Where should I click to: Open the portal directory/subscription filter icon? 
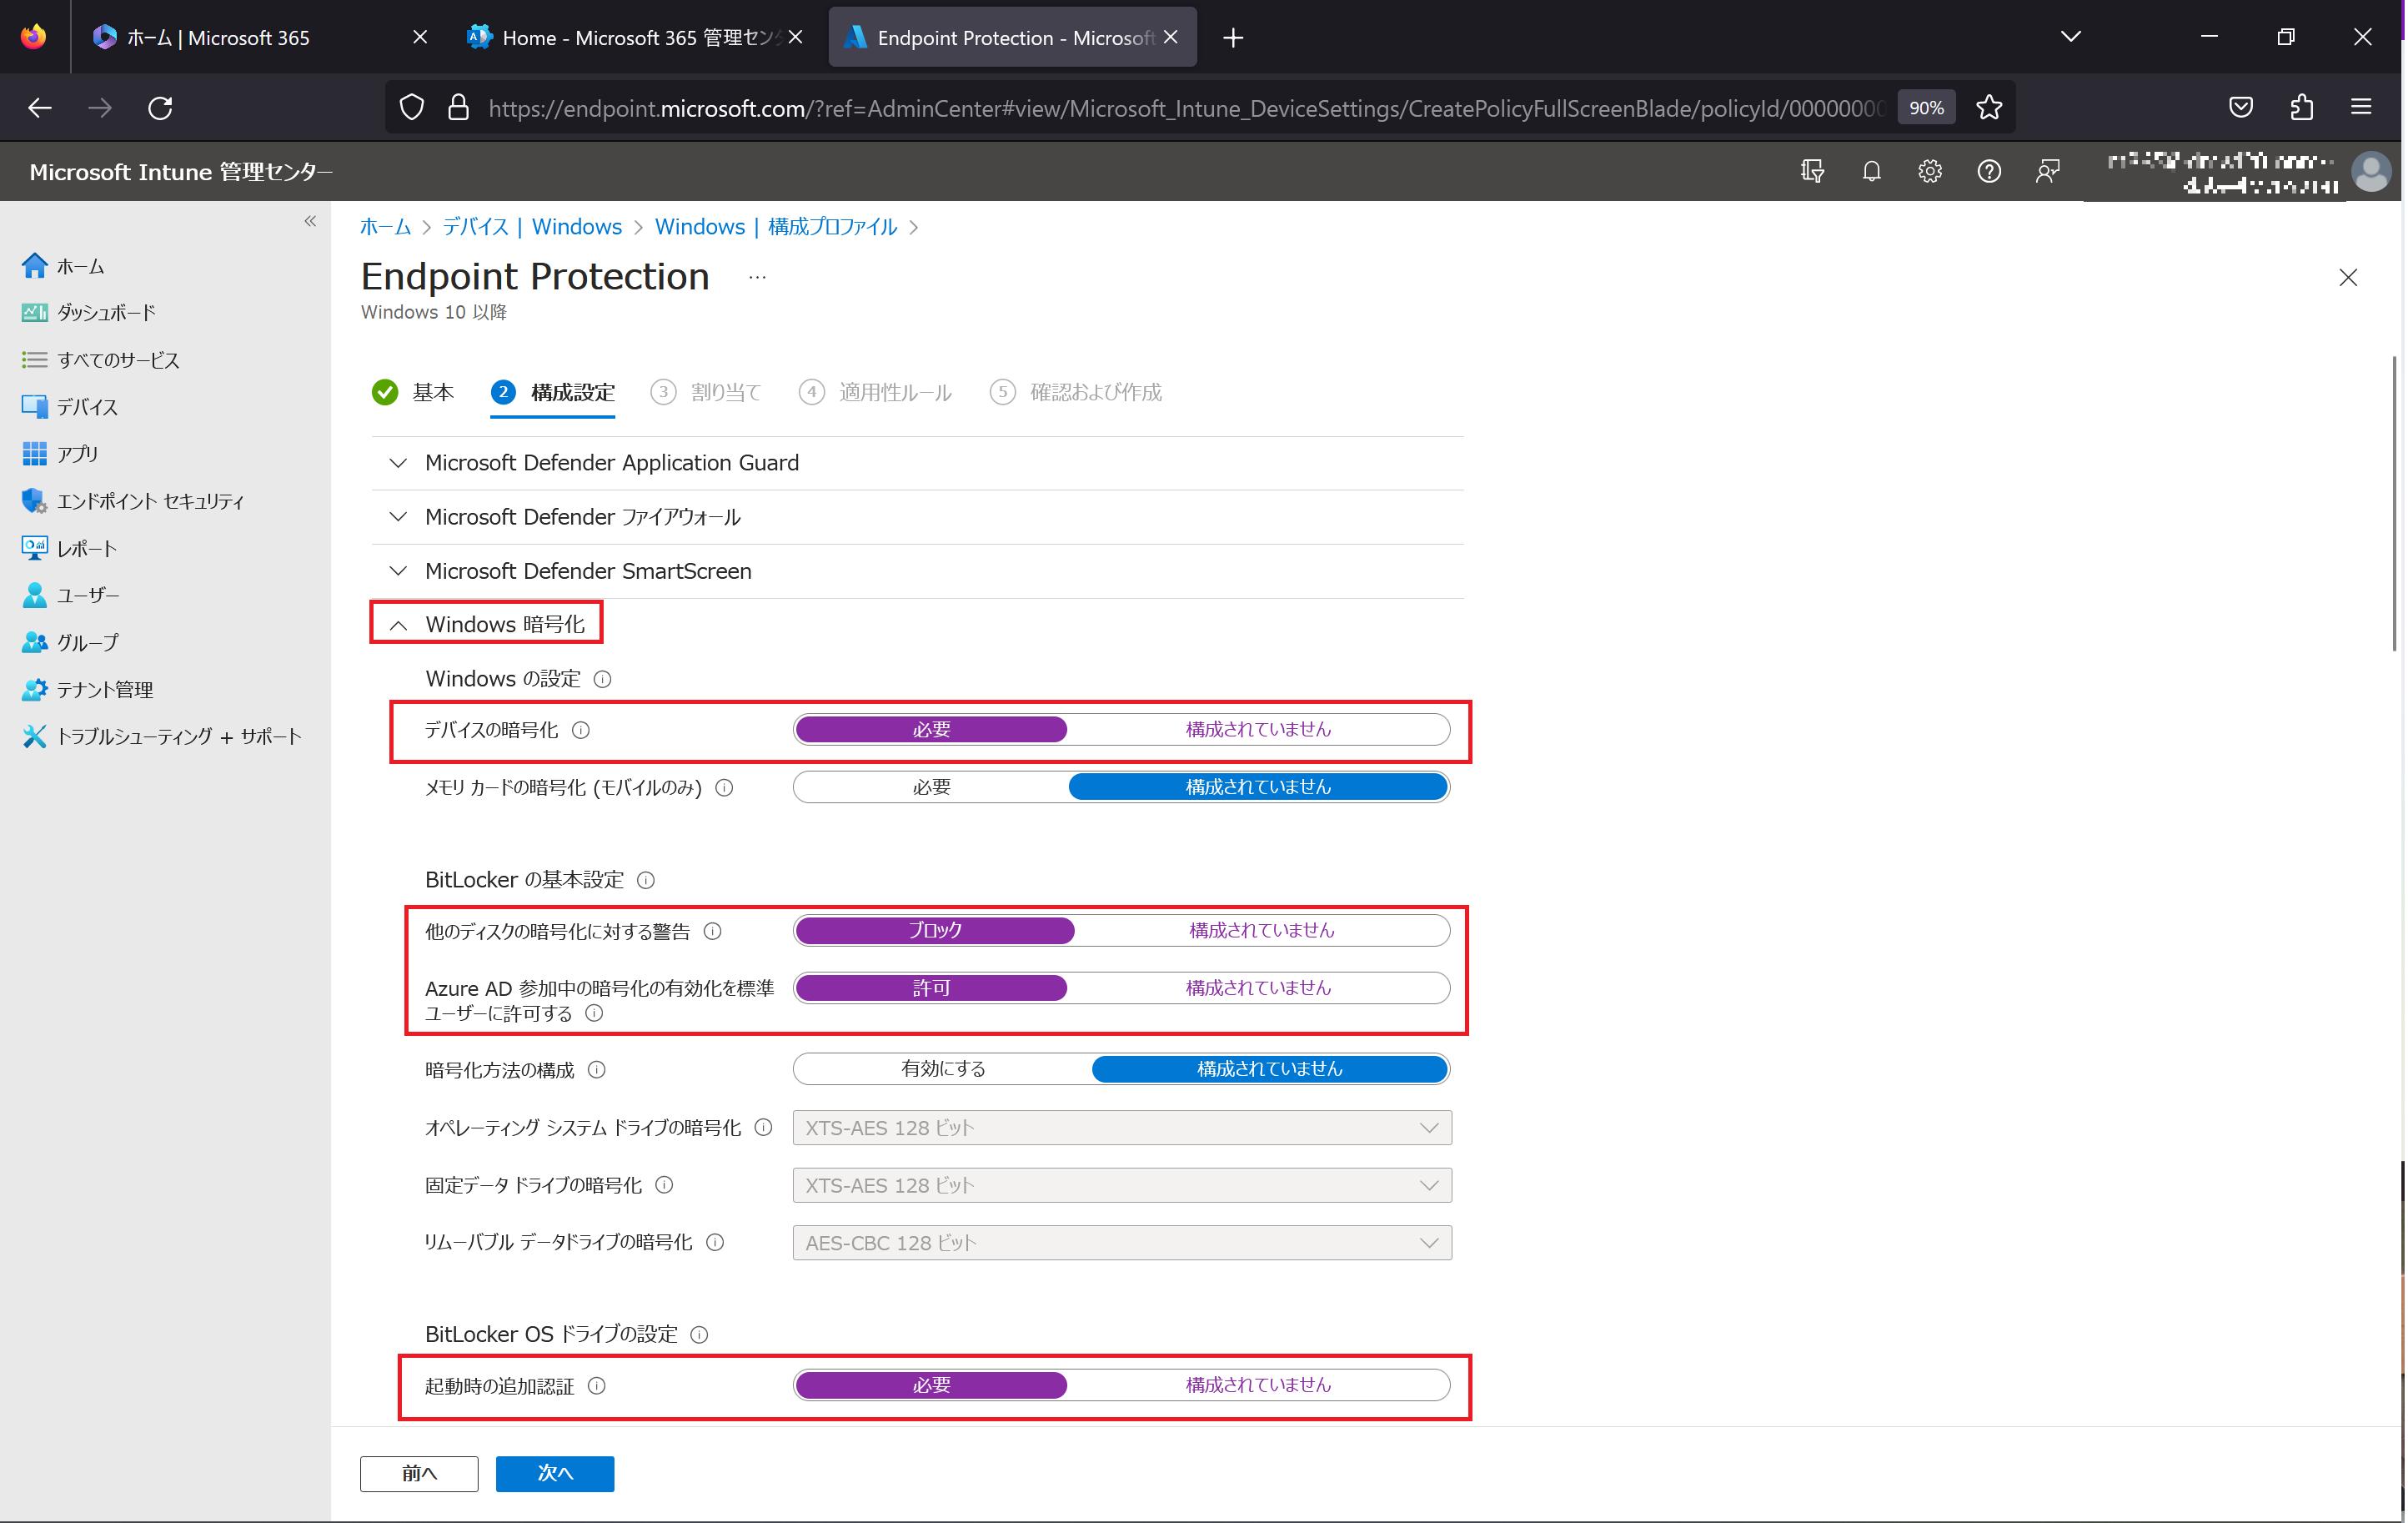click(1812, 171)
